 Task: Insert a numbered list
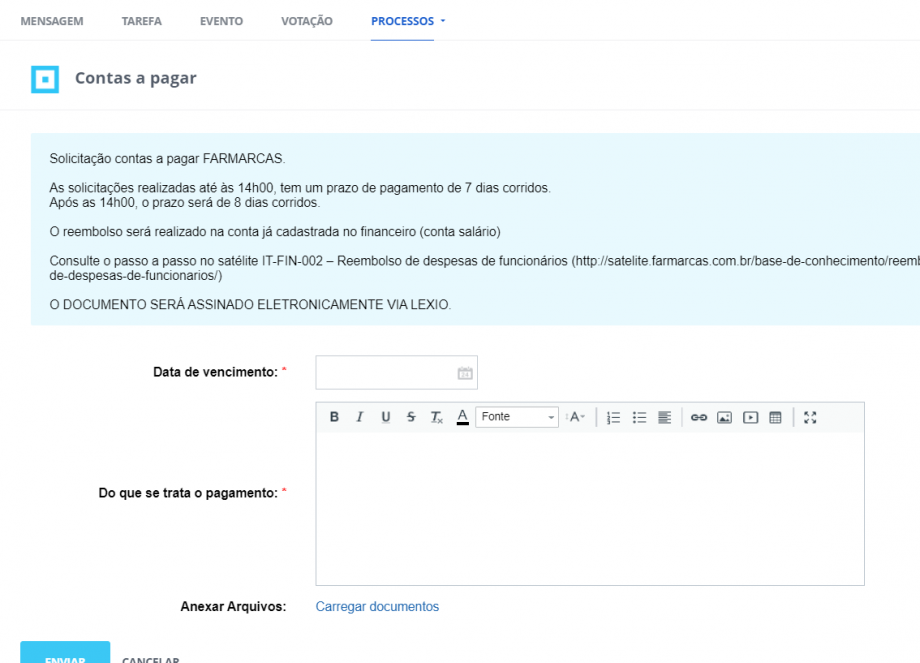[x=615, y=417]
